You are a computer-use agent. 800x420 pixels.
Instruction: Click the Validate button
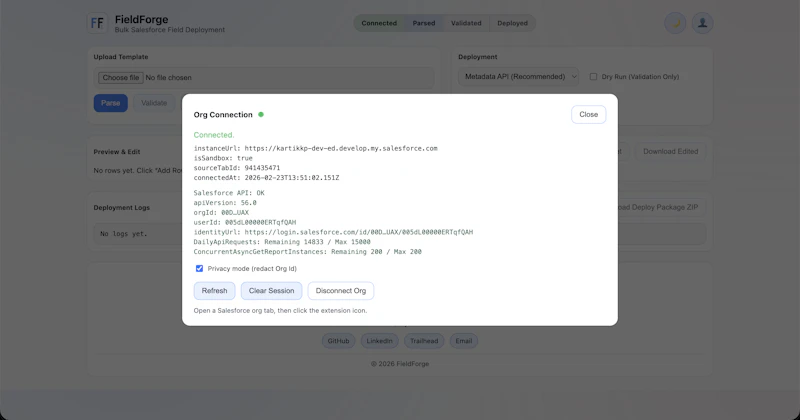(x=154, y=103)
